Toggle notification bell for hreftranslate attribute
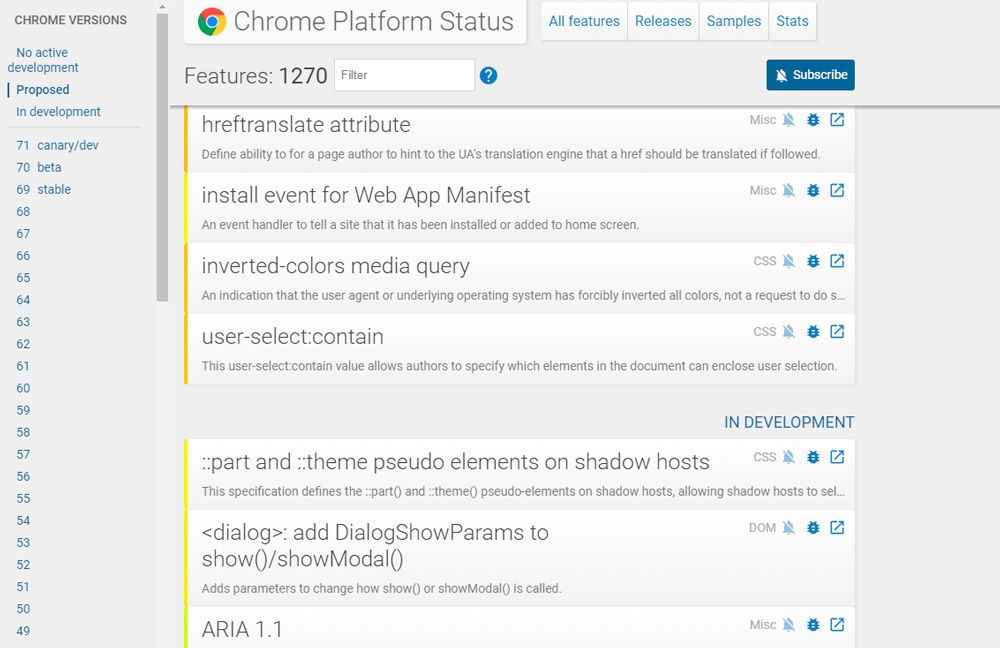Screen dimensions: 1000x648 (x=789, y=120)
